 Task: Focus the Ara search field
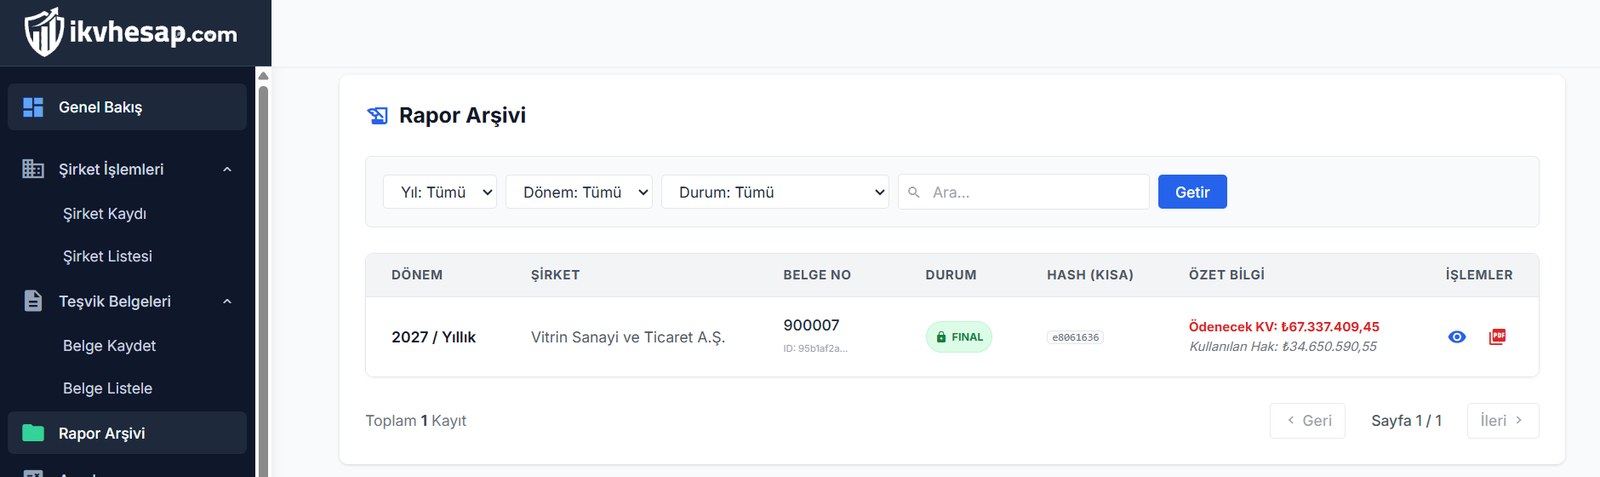point(1024,192)
